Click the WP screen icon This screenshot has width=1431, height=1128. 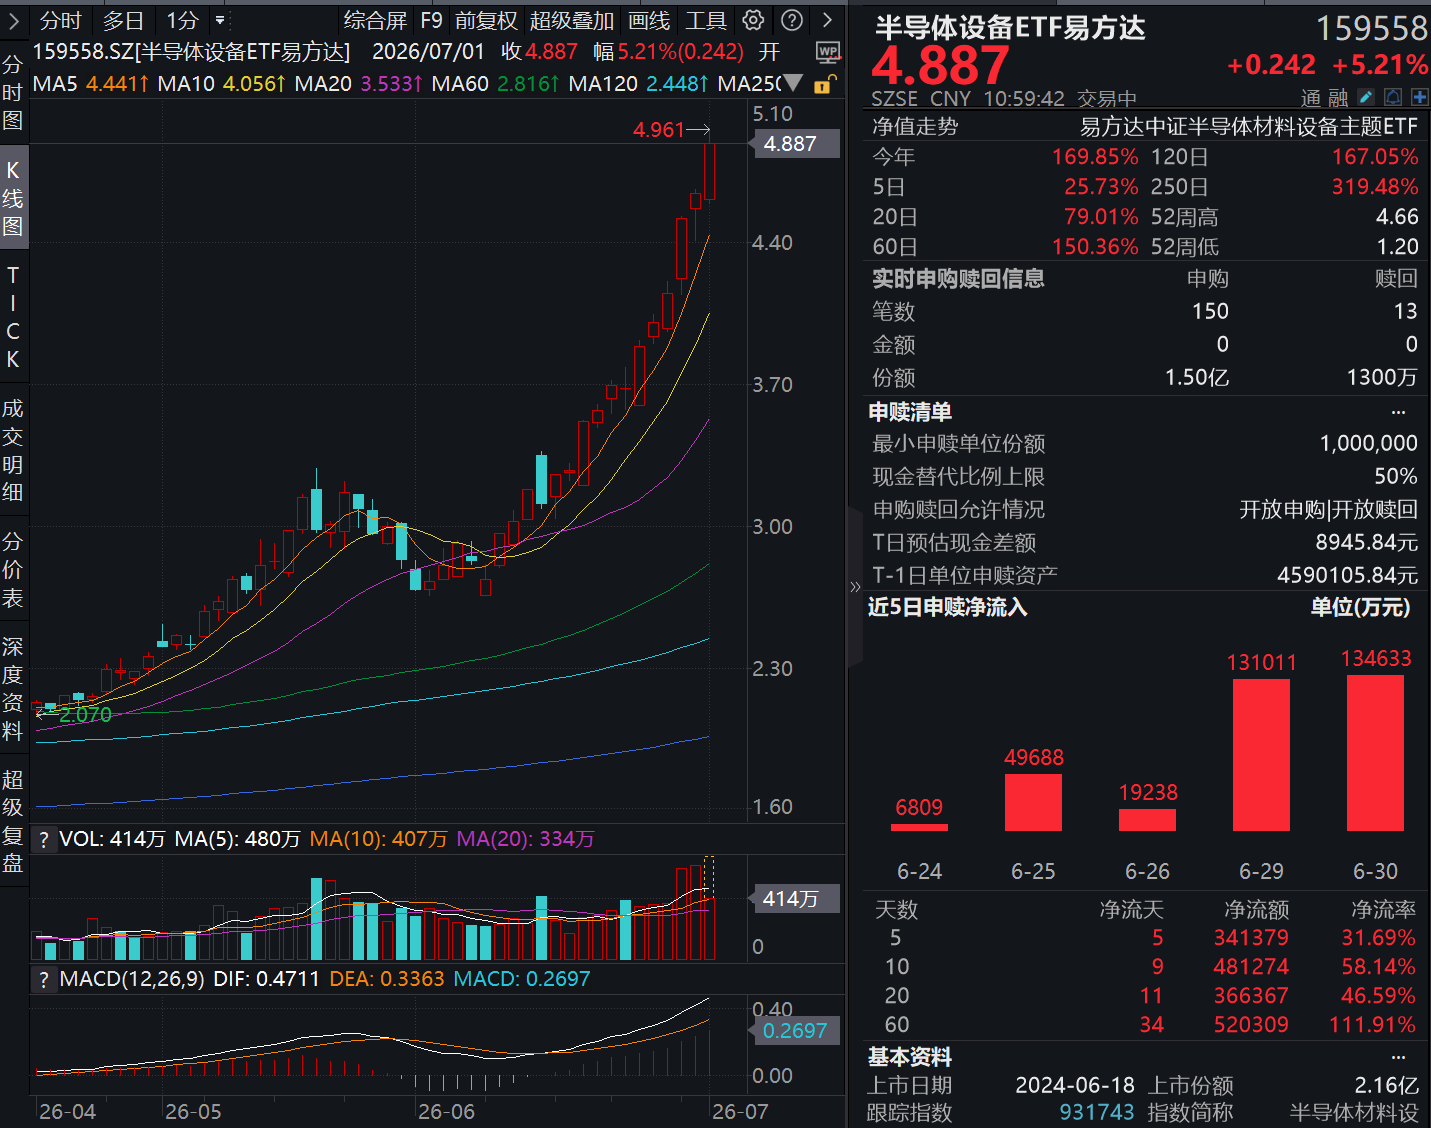828,52
